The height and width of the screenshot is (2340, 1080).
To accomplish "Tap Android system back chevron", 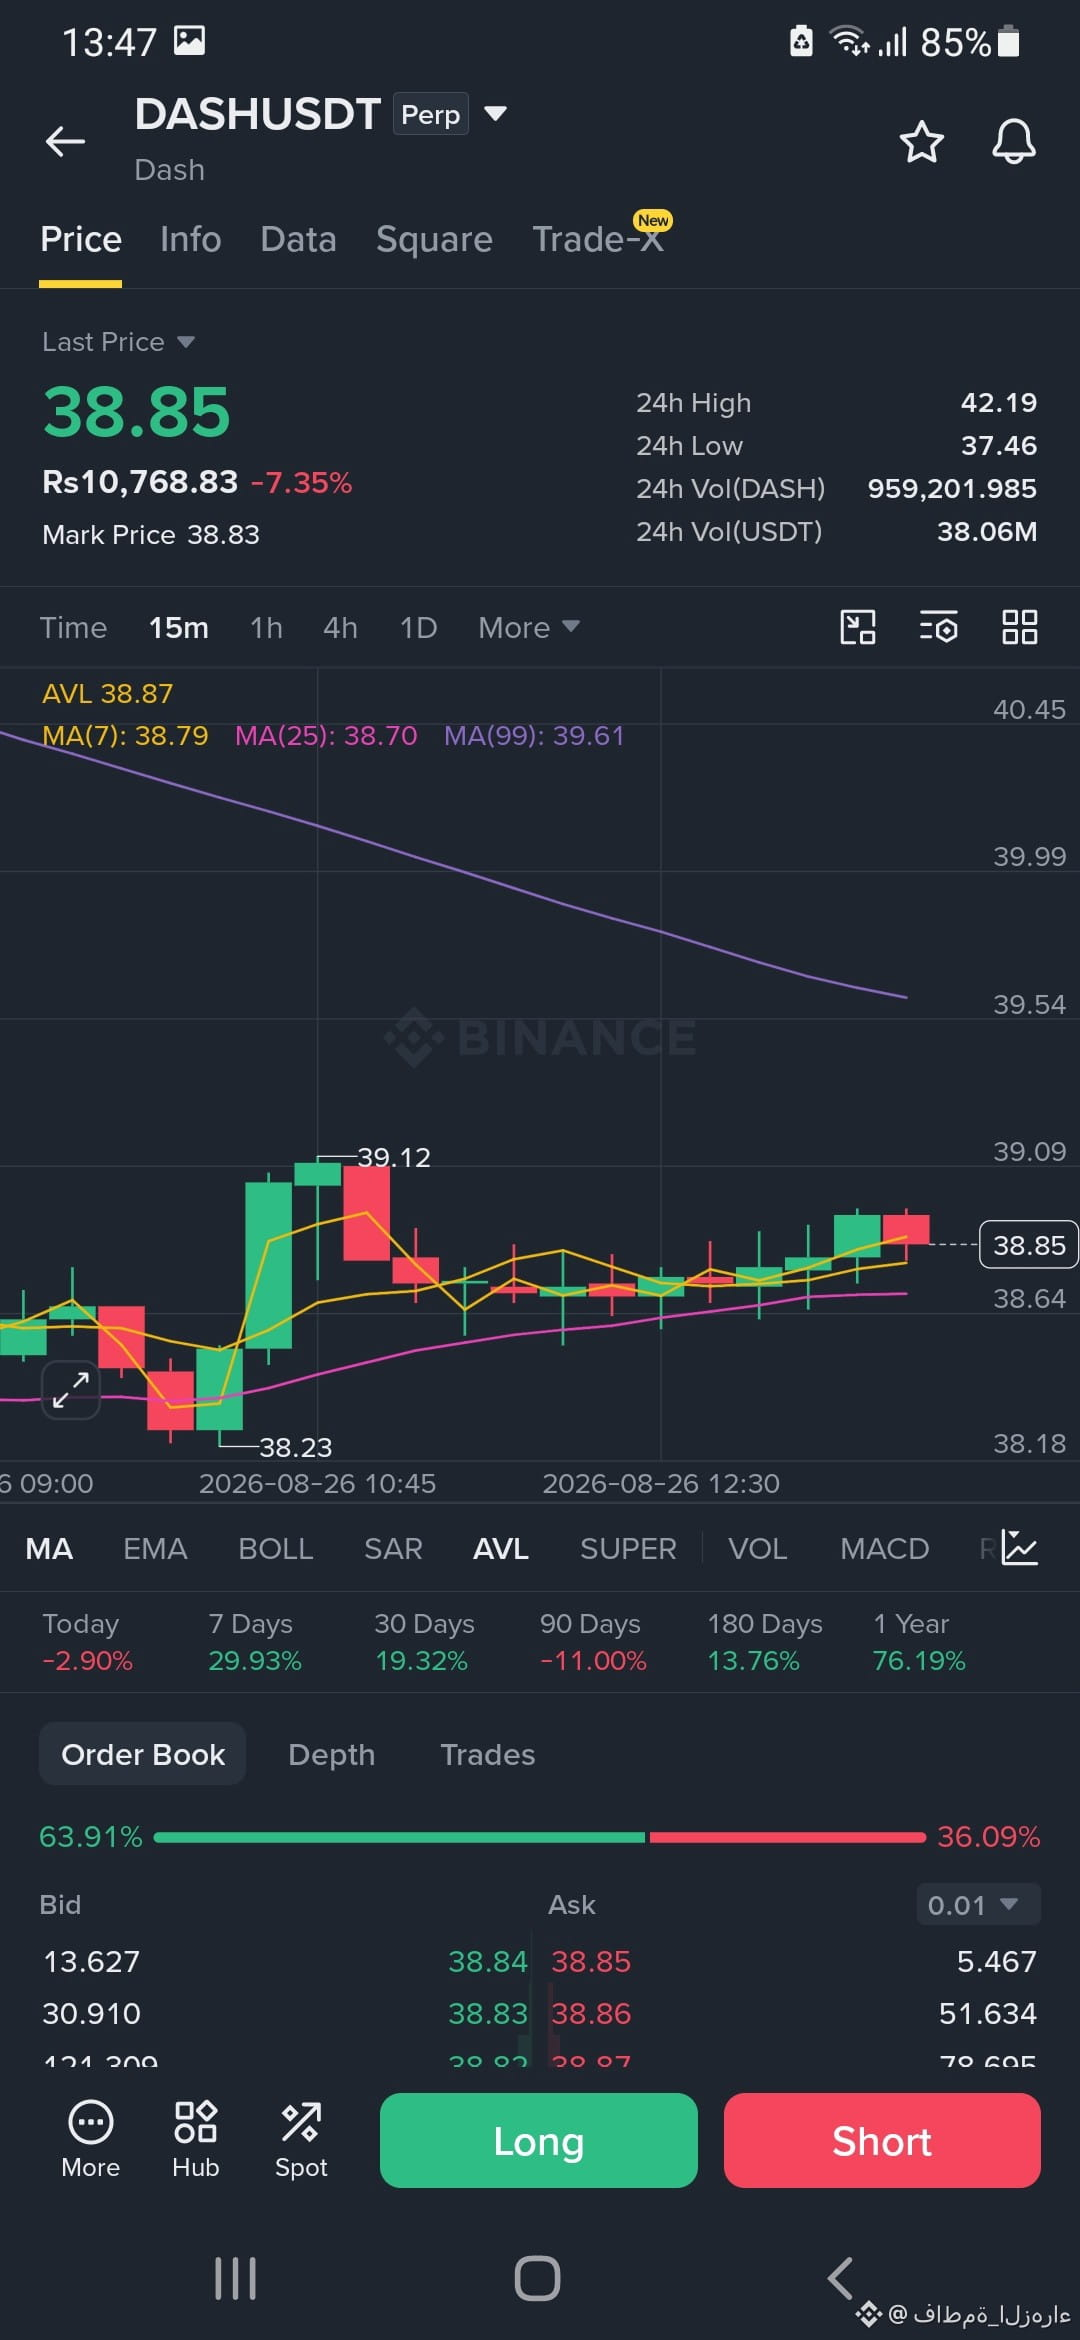I will tap(840, 2278).
